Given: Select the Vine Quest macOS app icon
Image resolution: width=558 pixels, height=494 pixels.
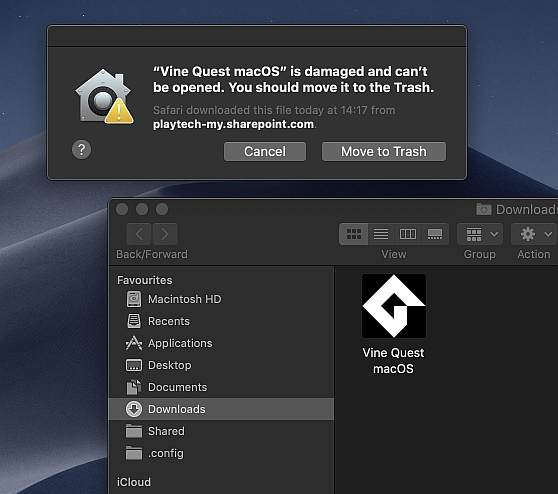Looking at the screenshot, I should coord(394,306).
